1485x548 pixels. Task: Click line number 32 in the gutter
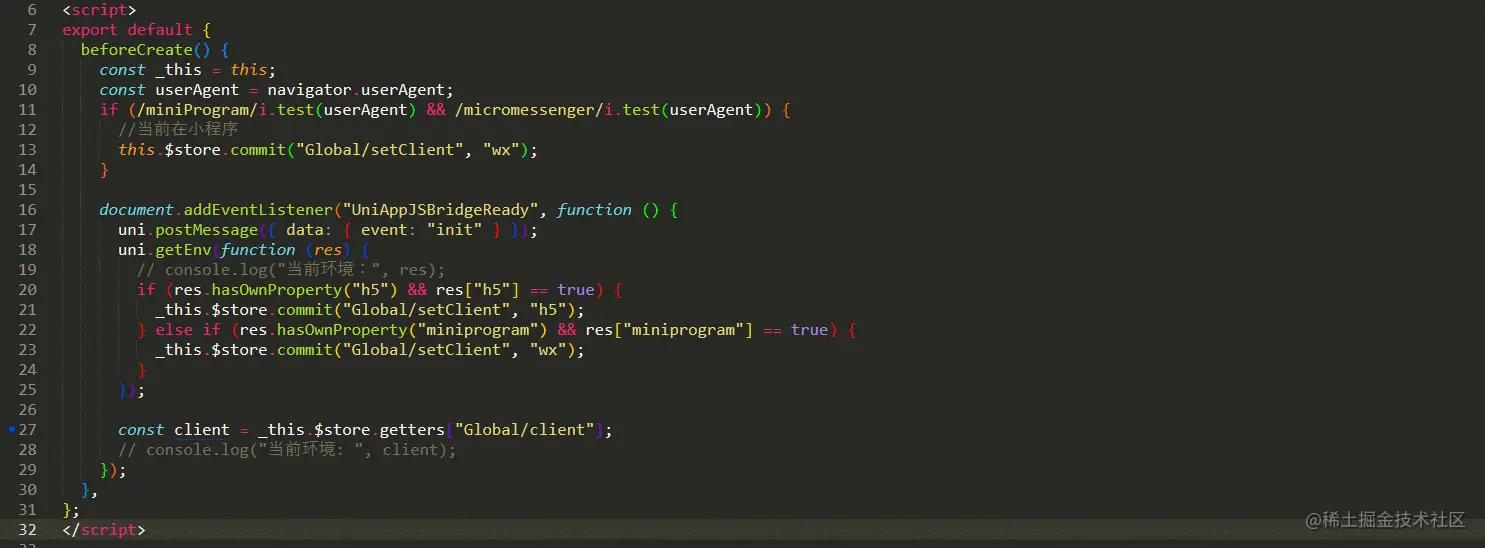pyautogui.click(x=28, y=530)
